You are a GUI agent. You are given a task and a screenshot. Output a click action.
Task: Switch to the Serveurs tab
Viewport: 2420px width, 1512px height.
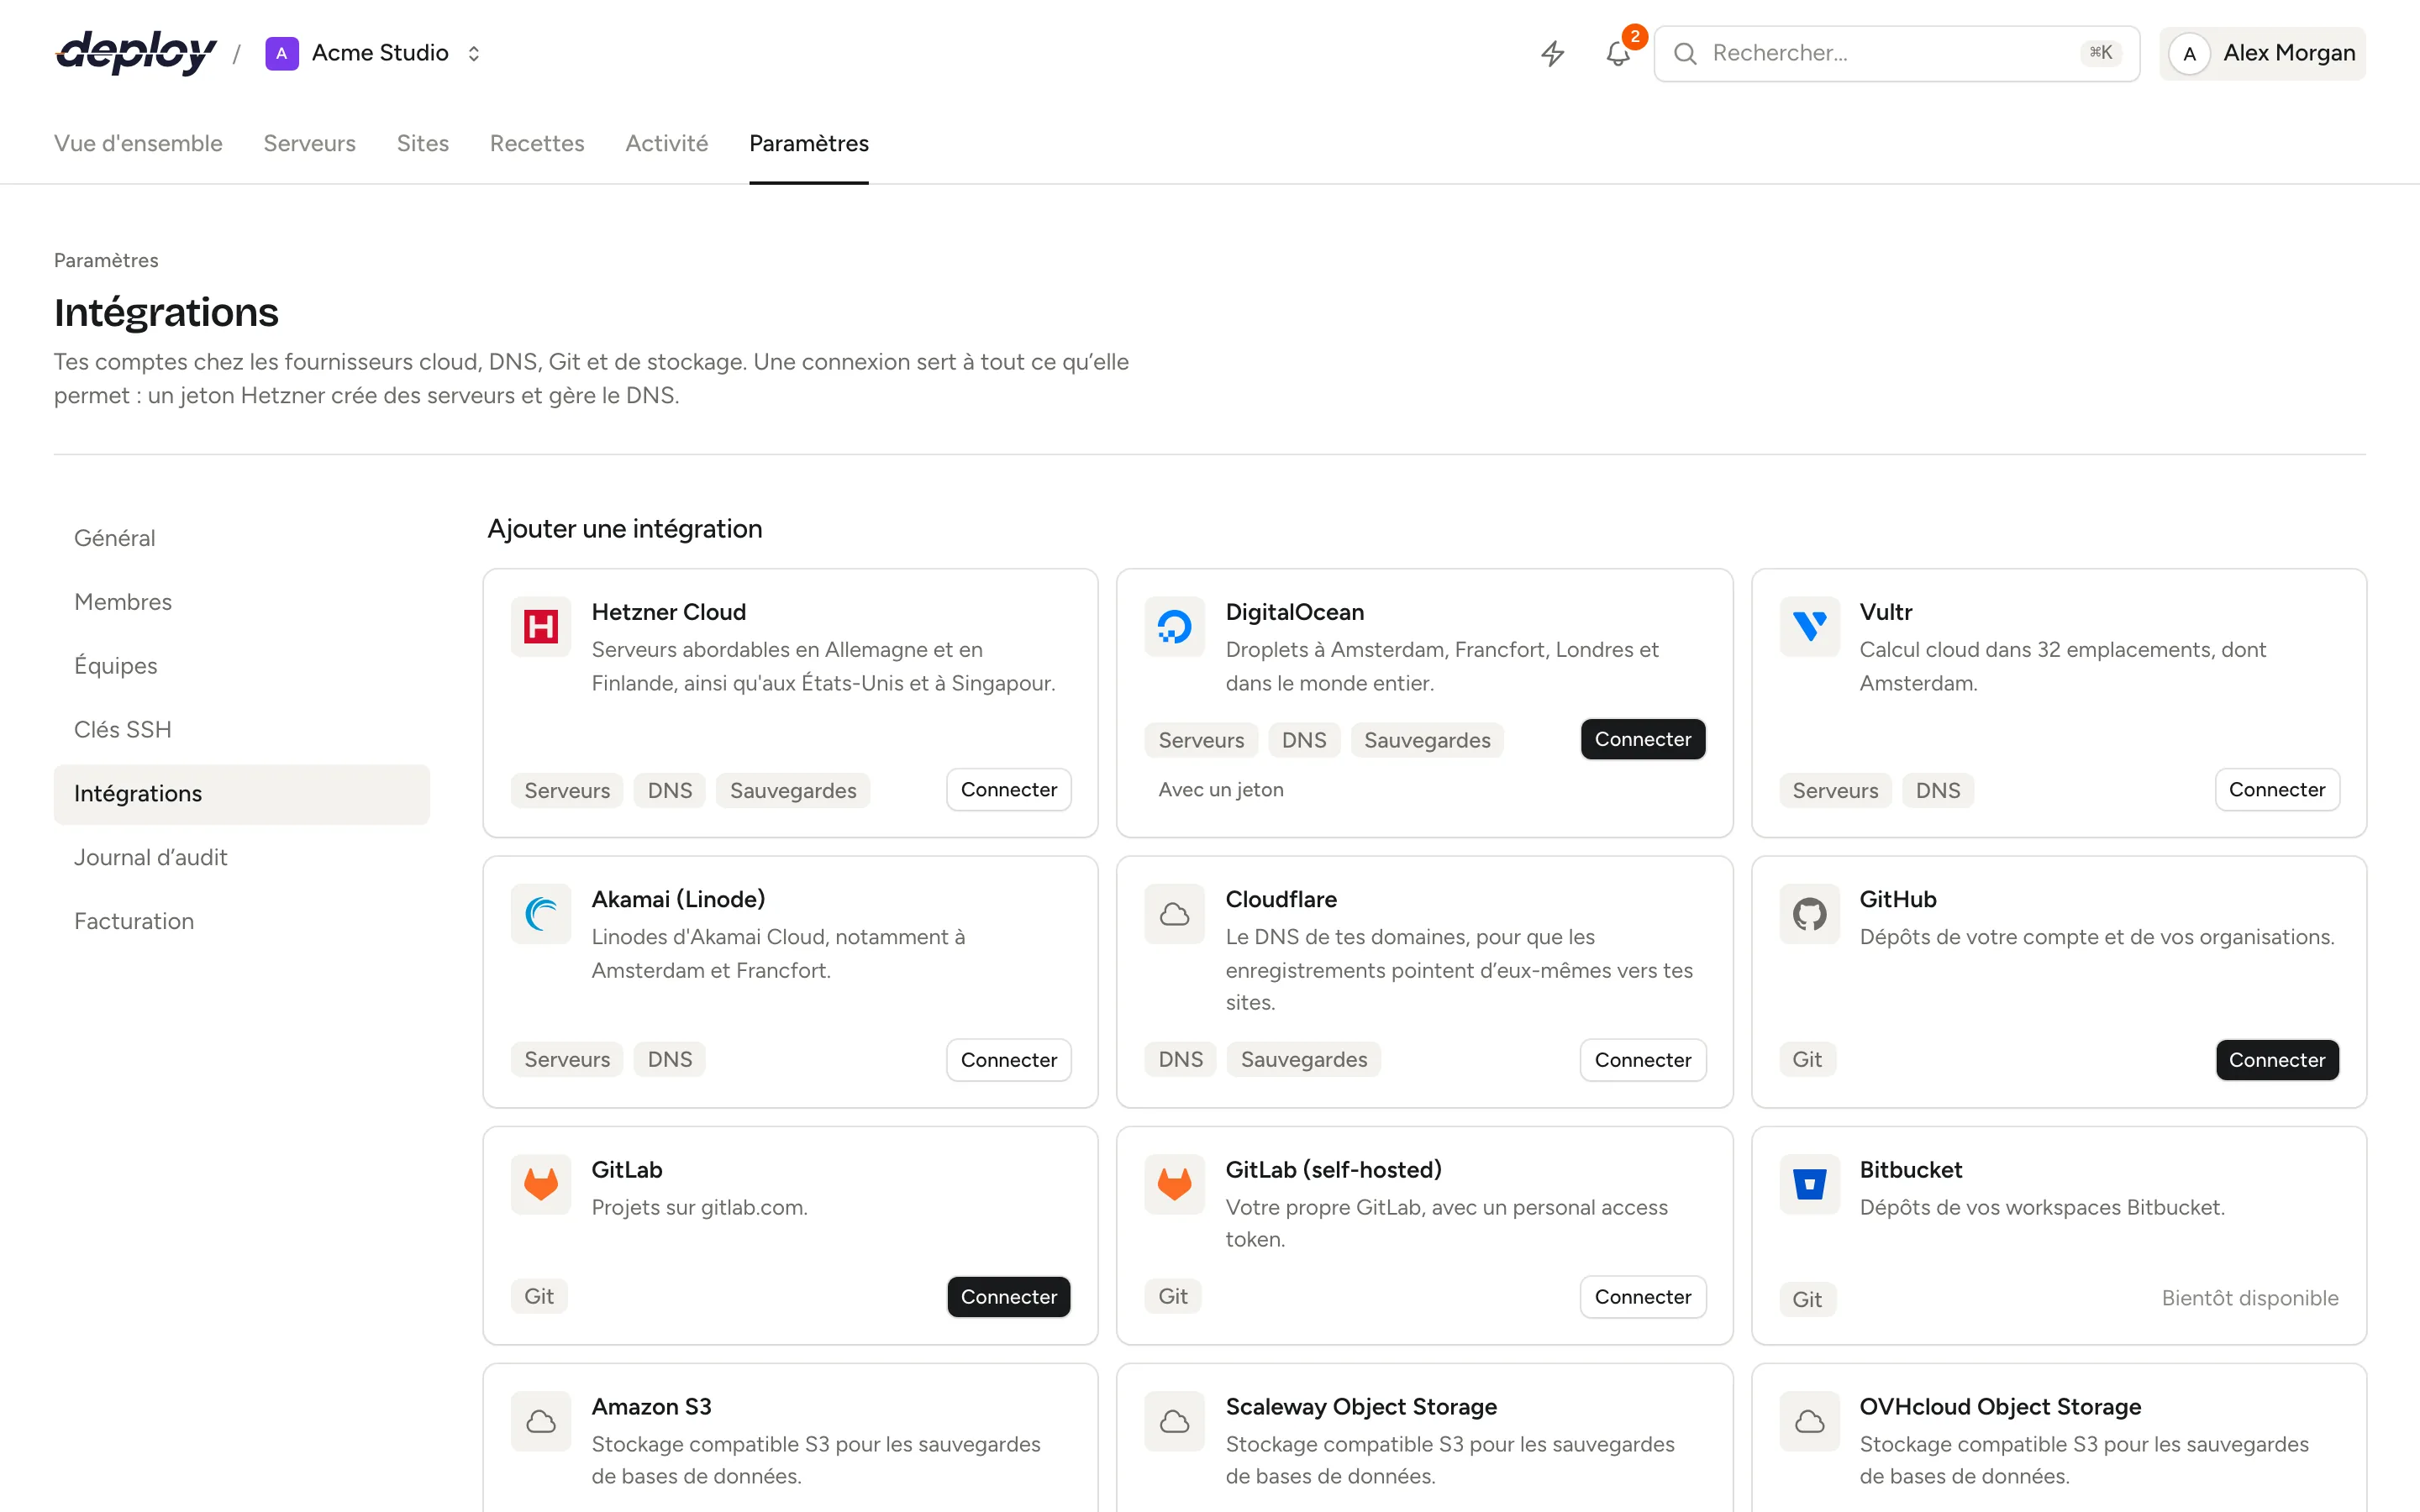[309, 143]
